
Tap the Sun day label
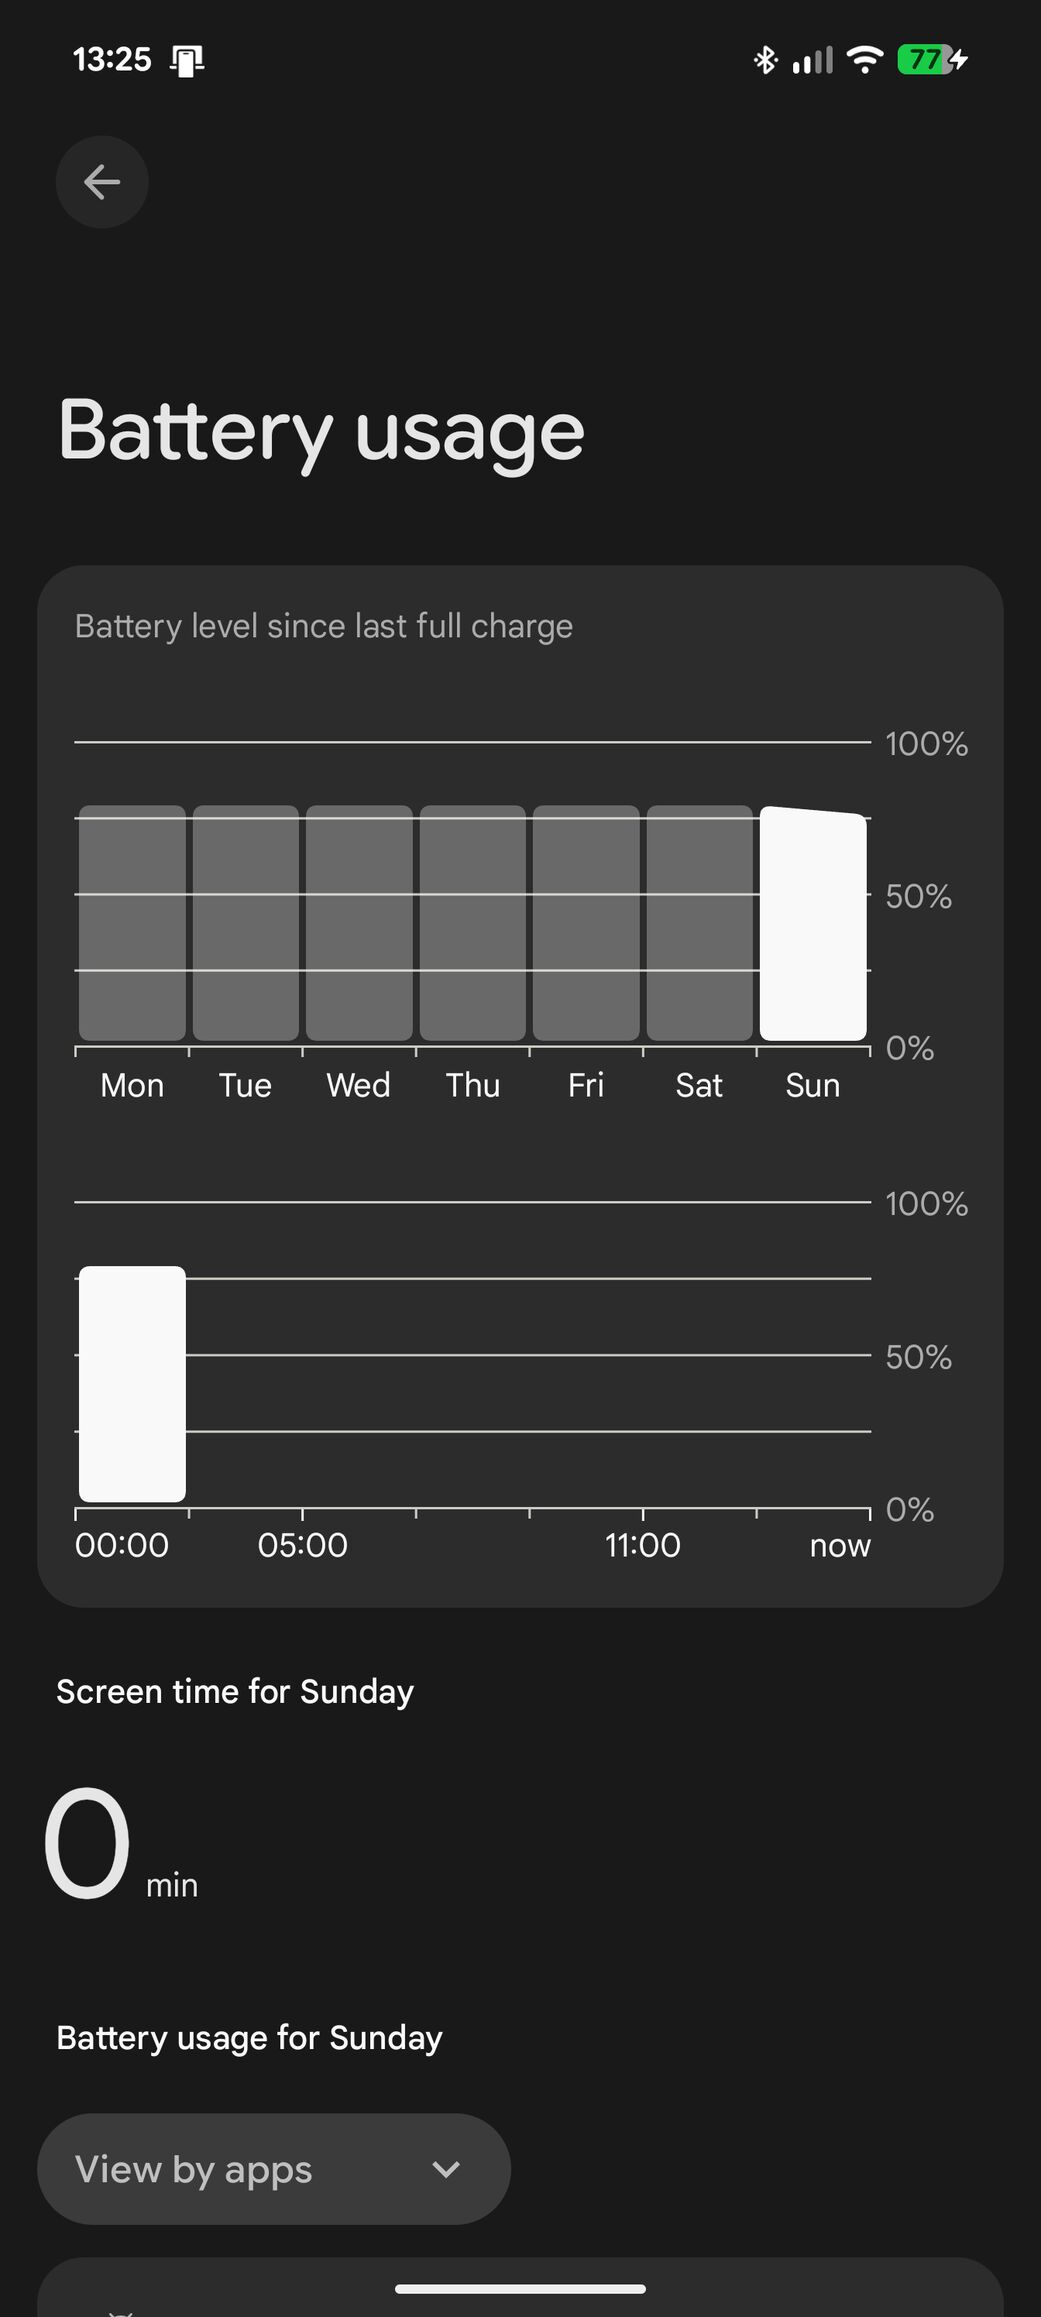point(813,1086)
